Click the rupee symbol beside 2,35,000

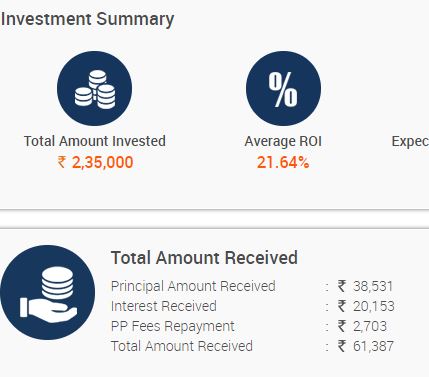[x=62, y=162]
